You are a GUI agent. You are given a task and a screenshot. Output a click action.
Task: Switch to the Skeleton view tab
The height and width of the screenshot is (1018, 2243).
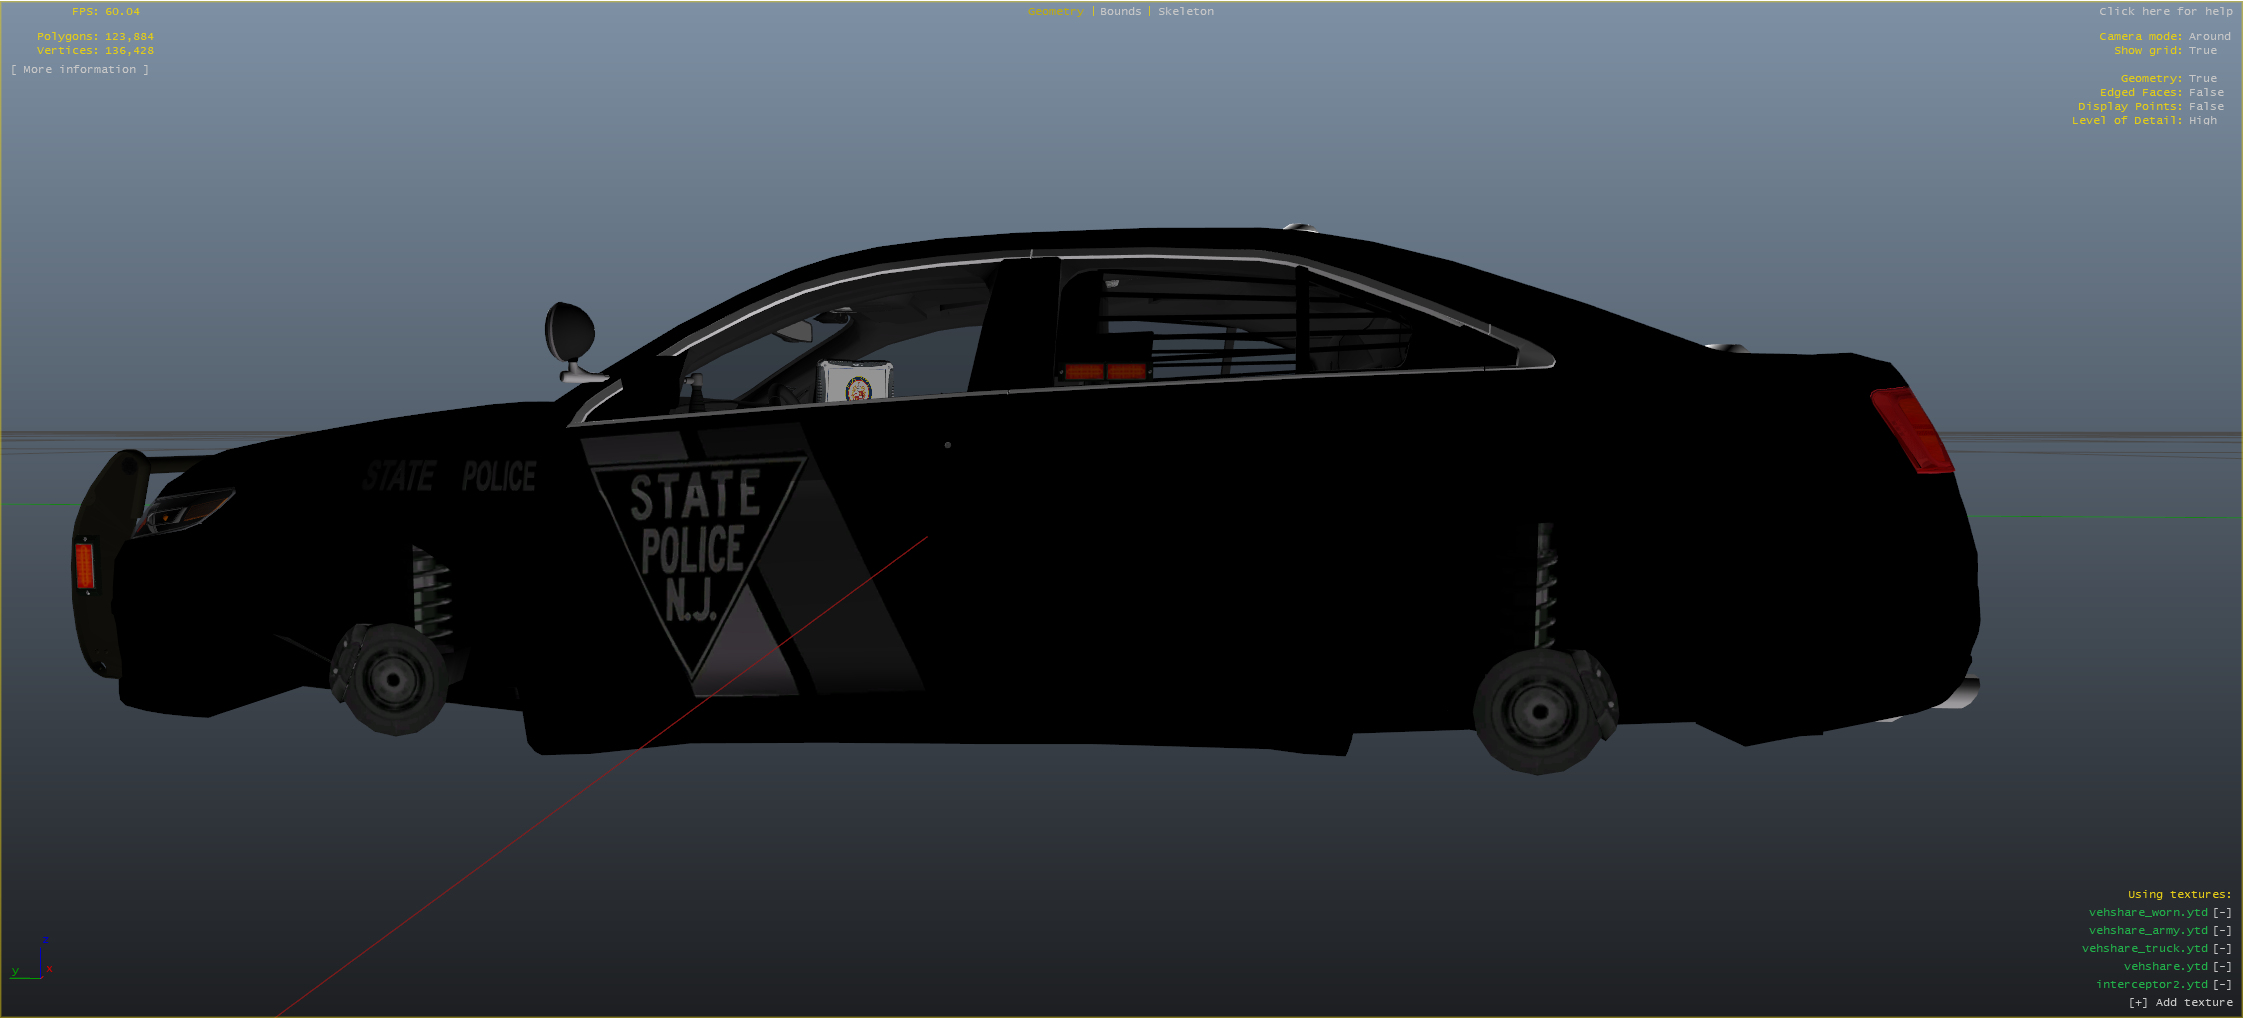[1185, 12]
